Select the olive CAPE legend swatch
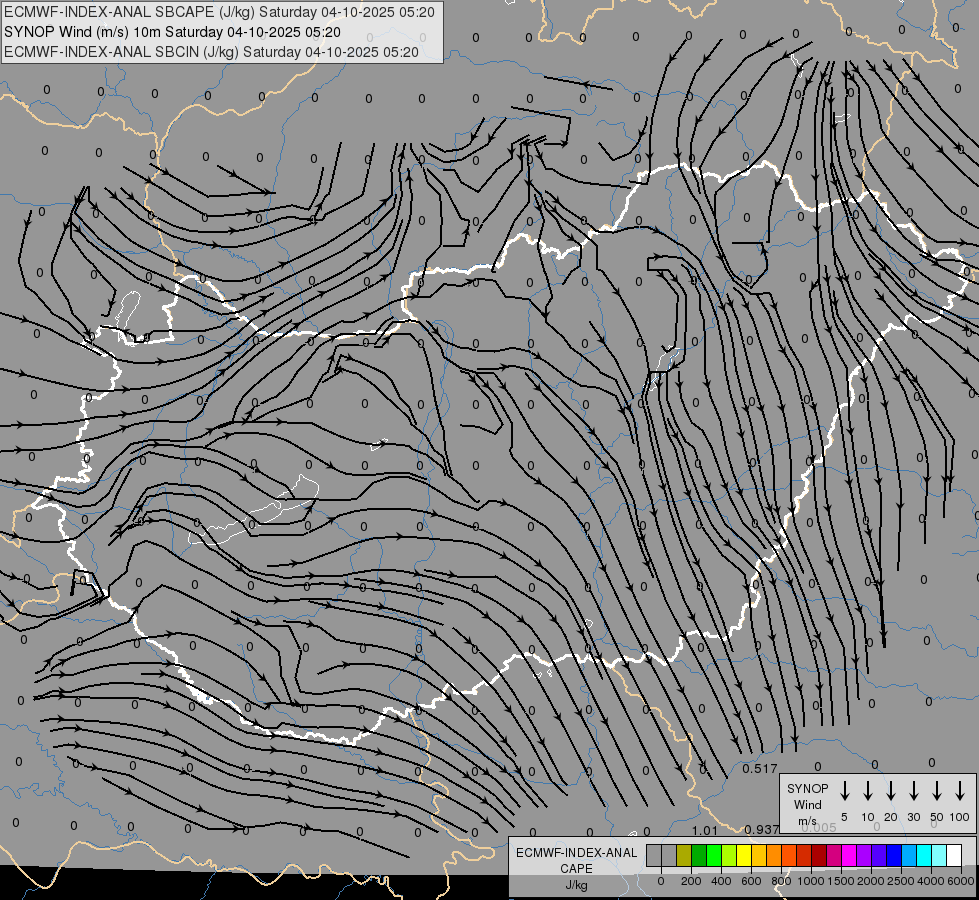The image size is (979, 900). 684,856
